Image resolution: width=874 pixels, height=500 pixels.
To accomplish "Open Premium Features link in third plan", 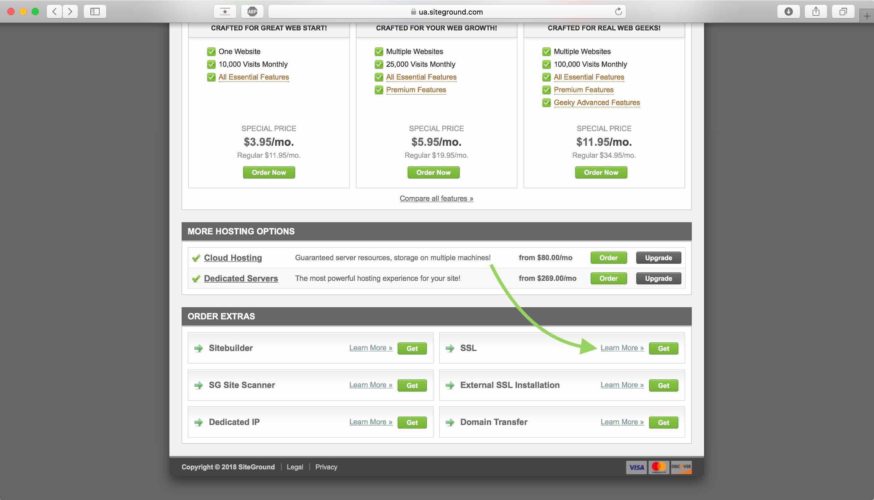I will (584, 90).
